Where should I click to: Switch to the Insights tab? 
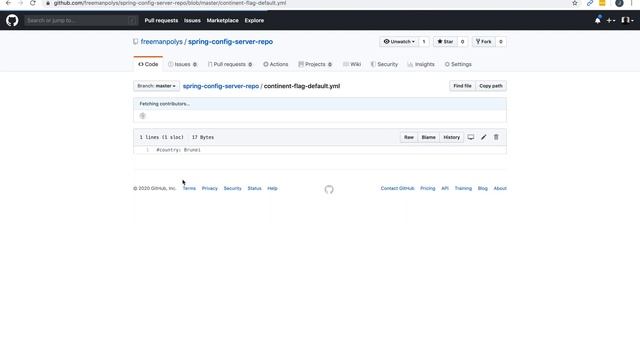pyautogui.click(x=421, y=64)
